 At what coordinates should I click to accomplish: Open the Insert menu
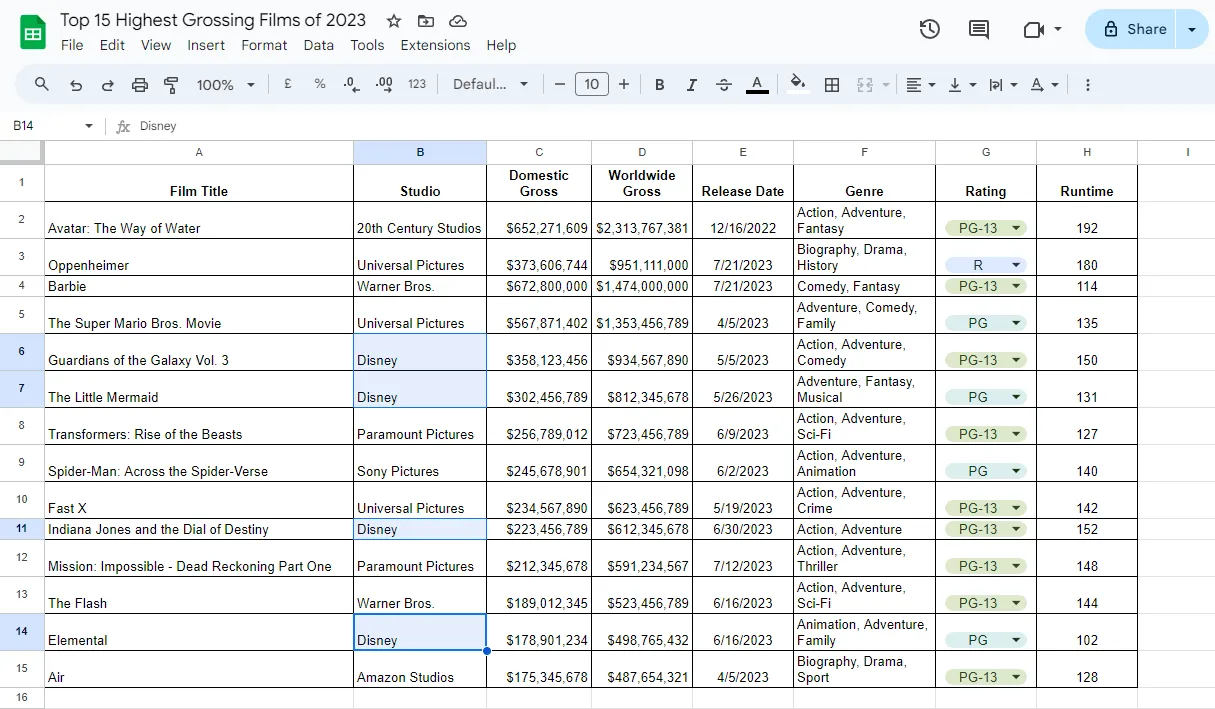206,45
